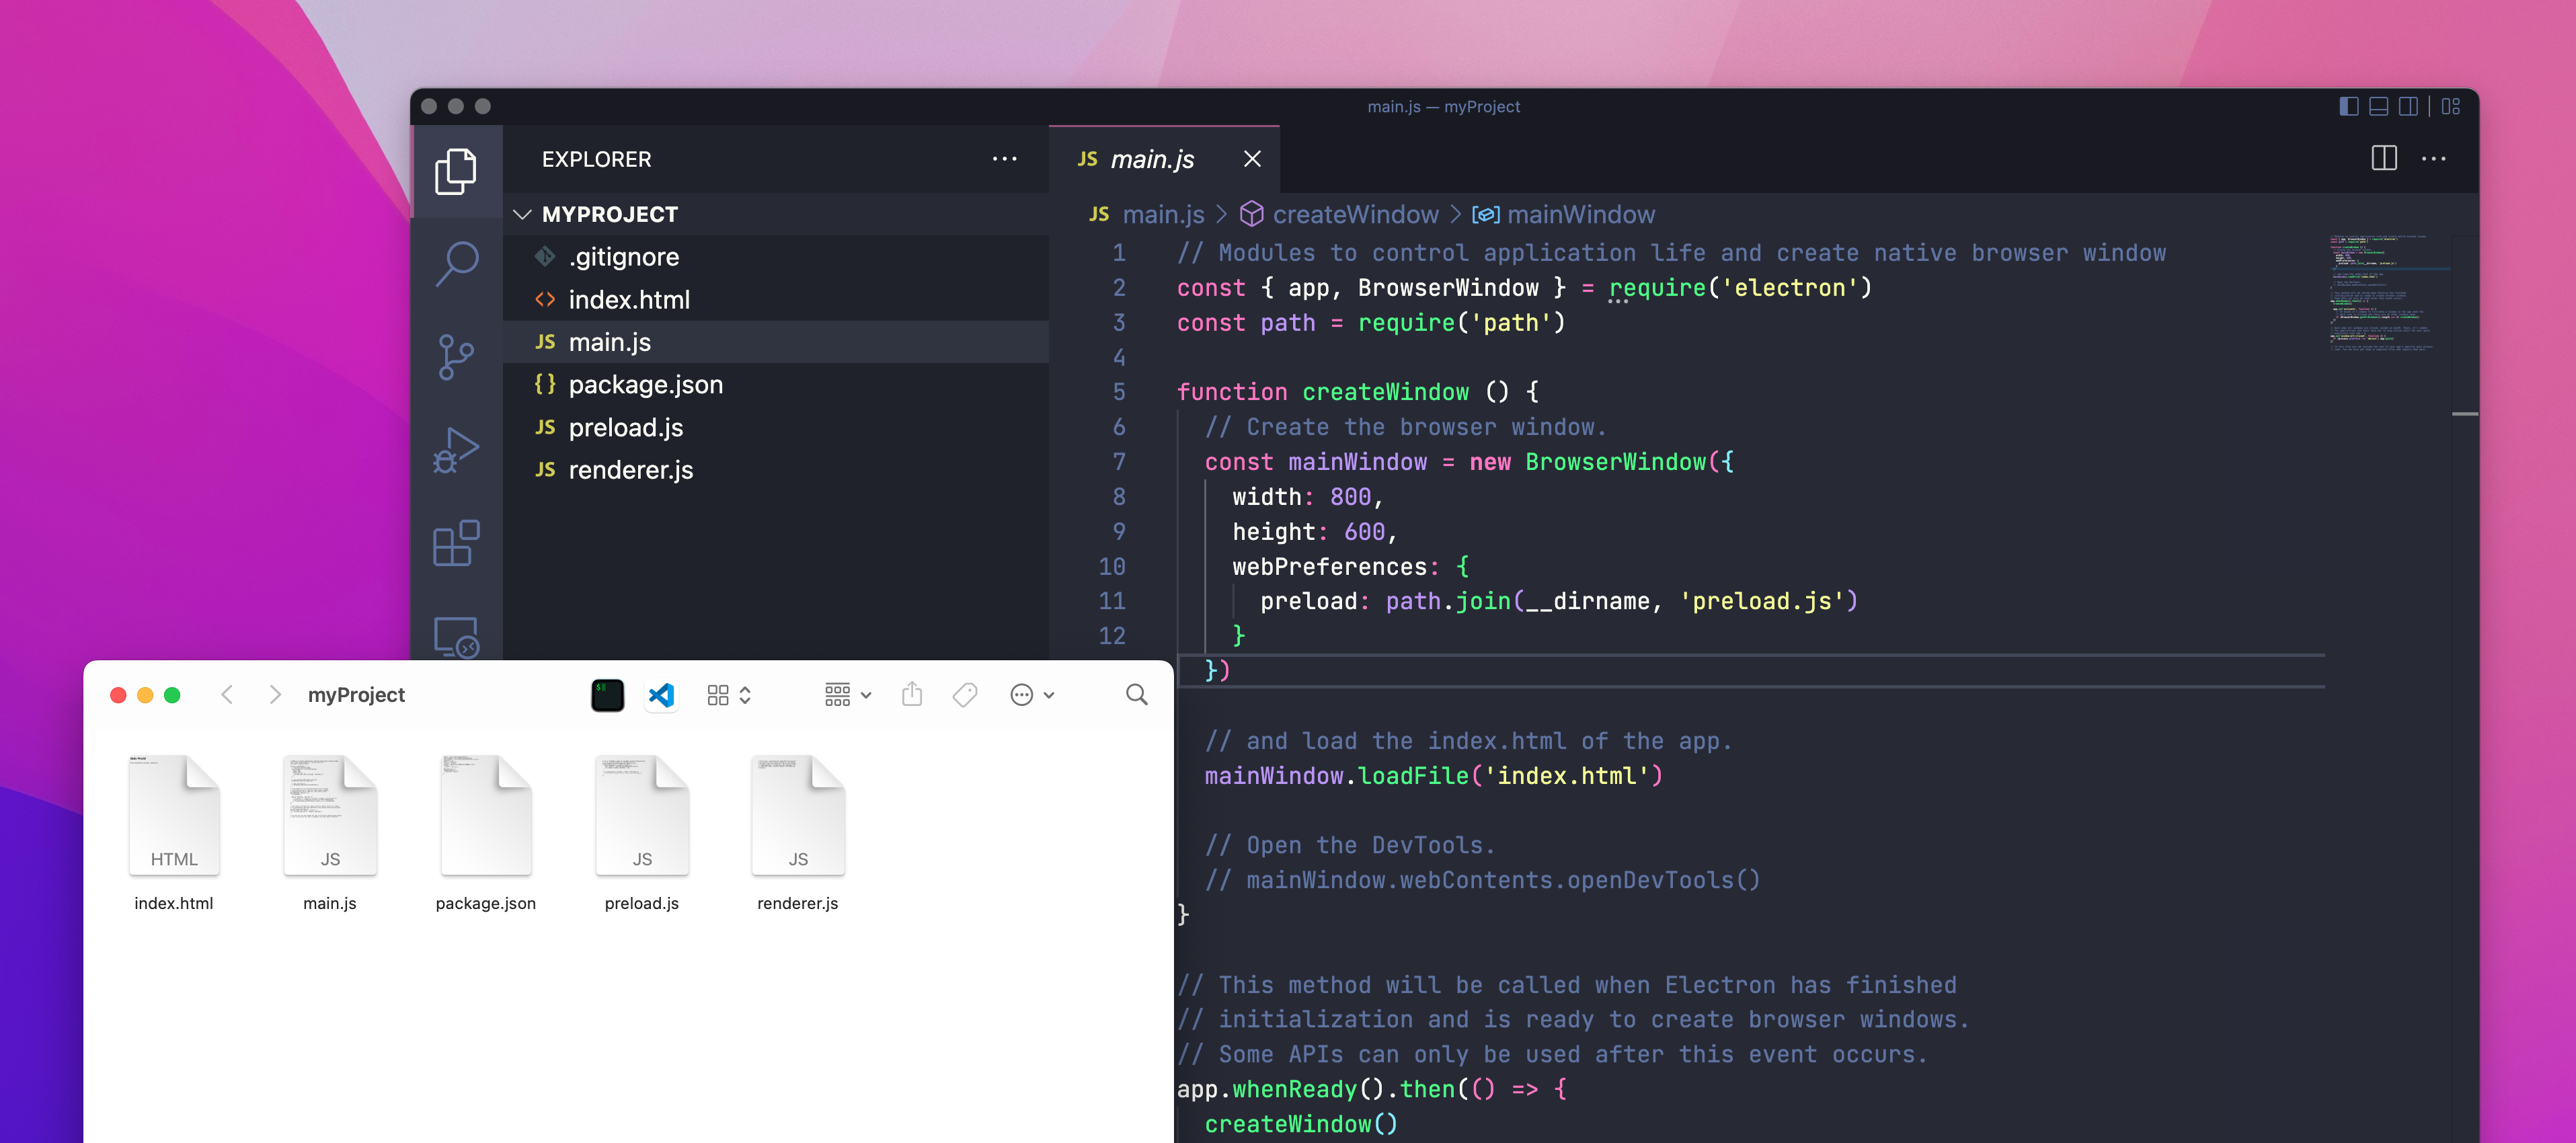Open Explorer panel Views and More Actions
Image resolution: width=2576 pixels, height=1143 pixels.
coord(1004,159)
